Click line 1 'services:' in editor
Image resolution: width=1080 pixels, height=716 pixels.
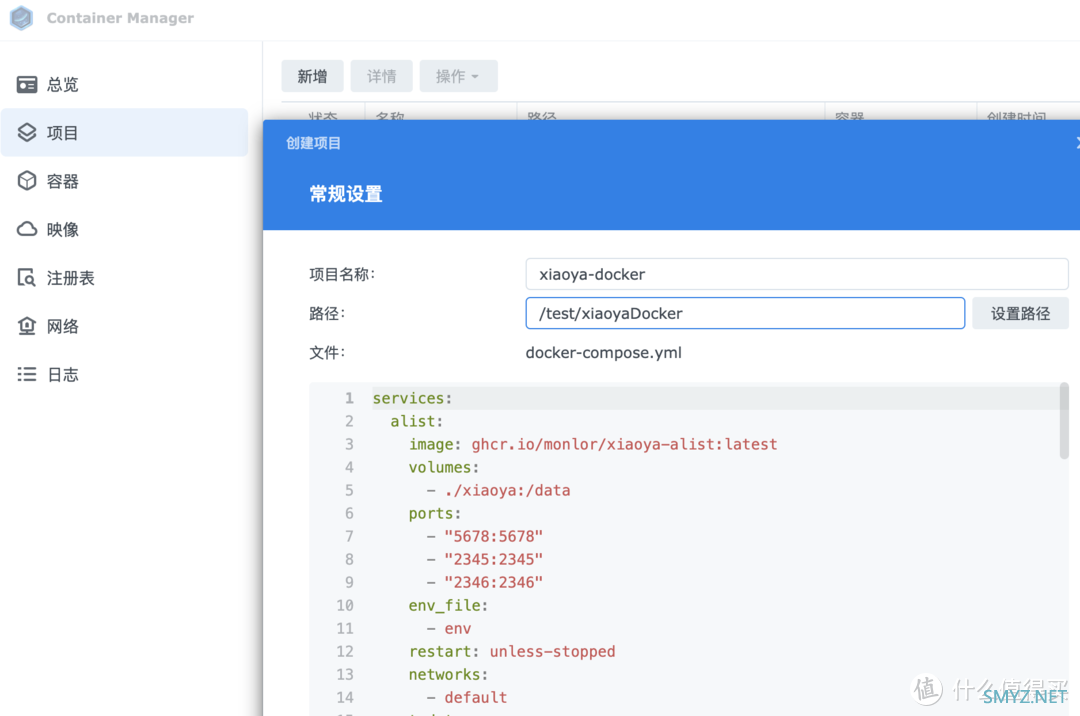point(412,398)
